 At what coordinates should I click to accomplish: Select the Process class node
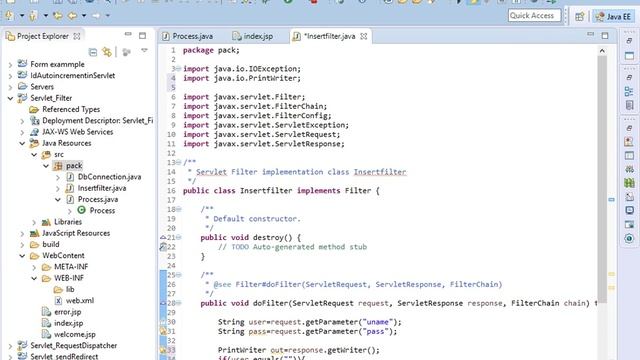coord(102,211)
